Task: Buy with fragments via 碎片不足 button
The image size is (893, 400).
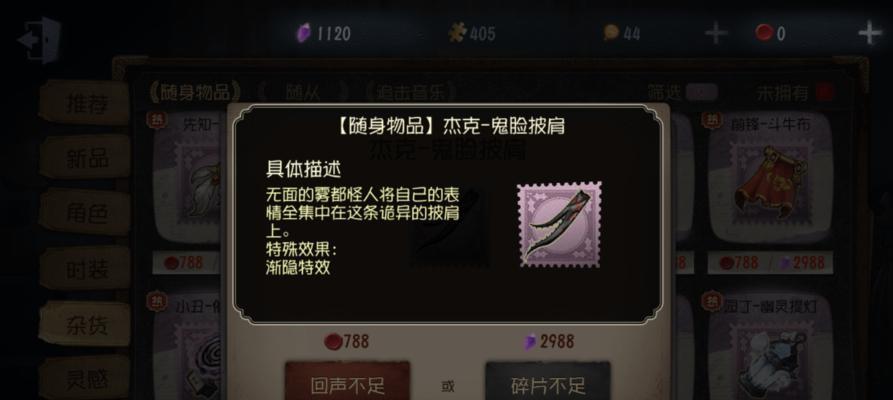Action: click(x=548, y=383)
